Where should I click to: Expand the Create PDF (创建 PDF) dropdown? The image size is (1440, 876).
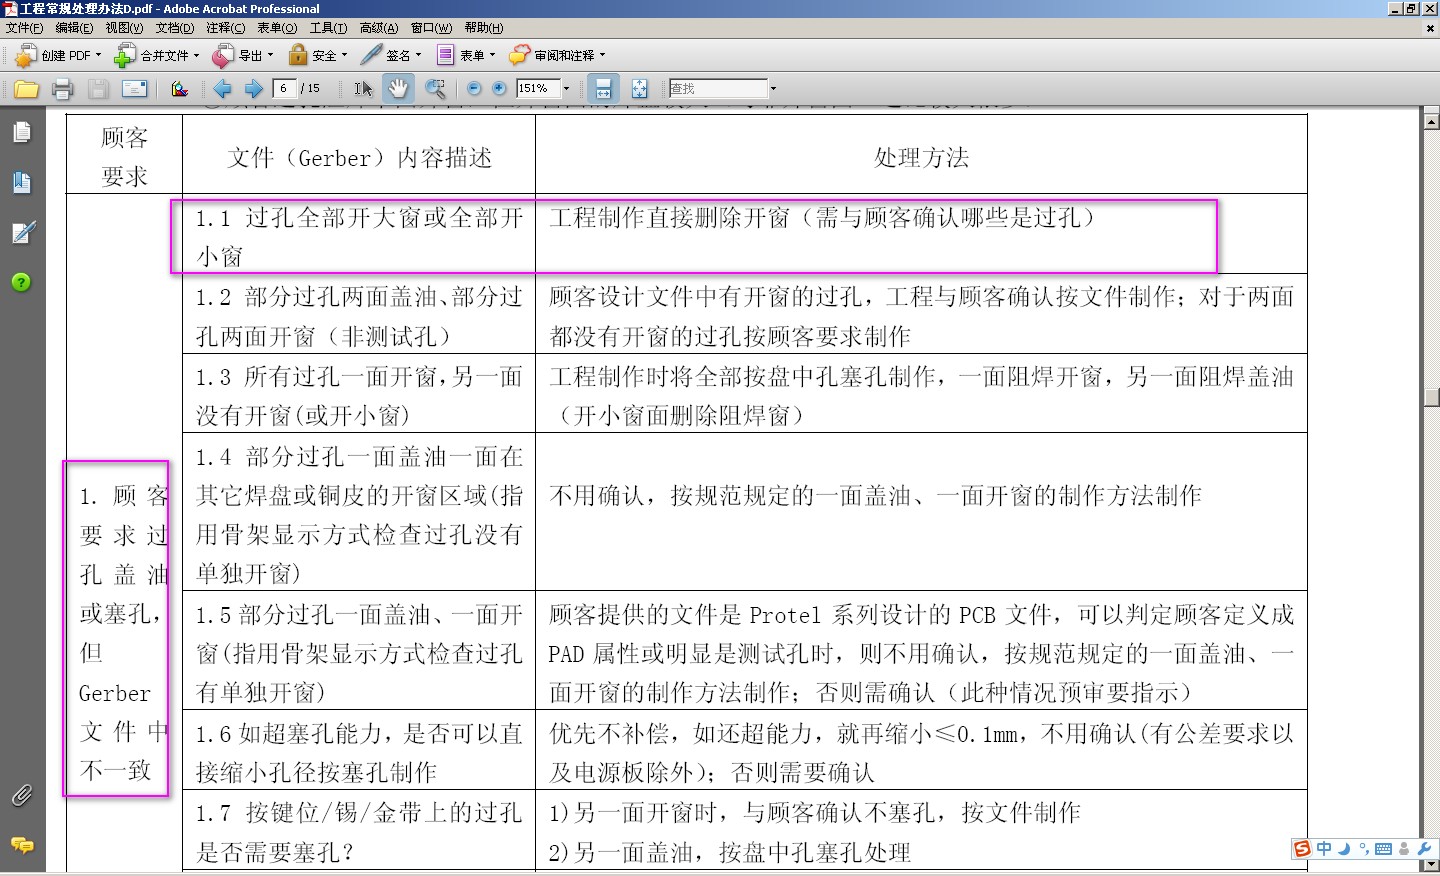(98, 56)
